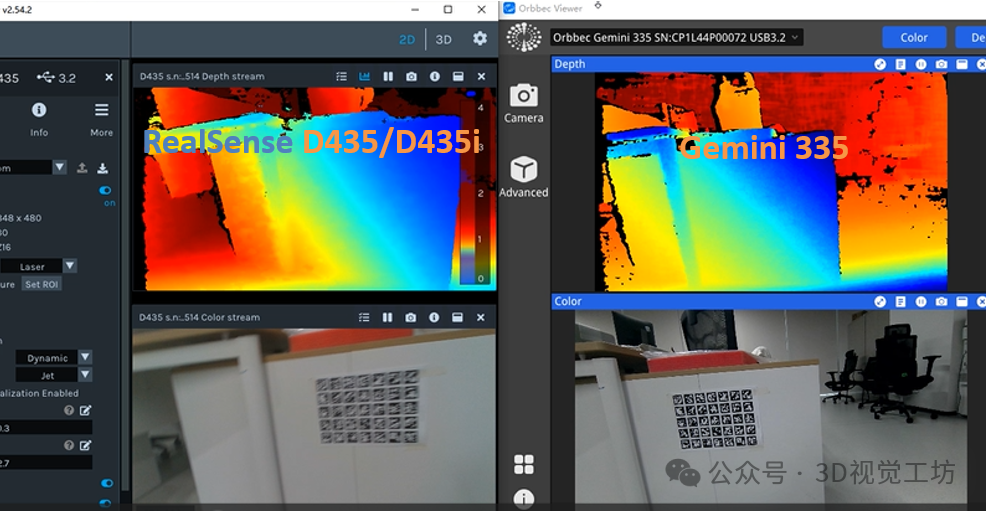Viewport: 986px width, 511px height.
Task: Click the Orbbec logo icon
Action: pos(524,37)
